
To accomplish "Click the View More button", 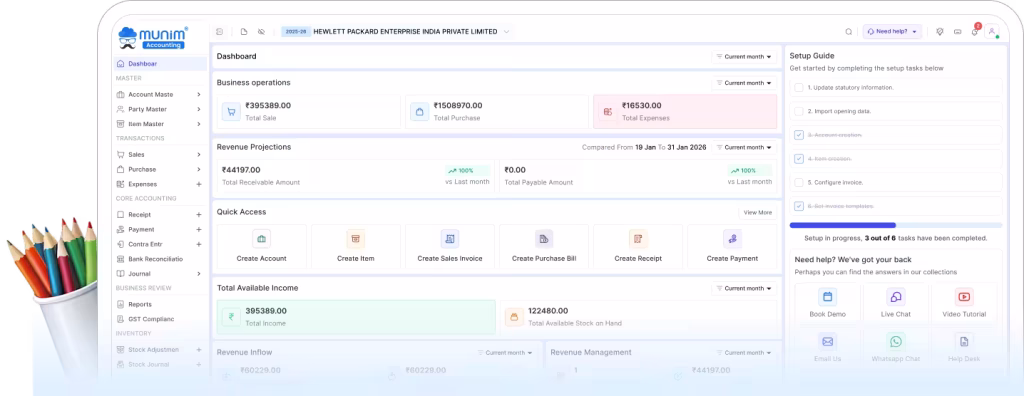I will click(x=758, y=212).
